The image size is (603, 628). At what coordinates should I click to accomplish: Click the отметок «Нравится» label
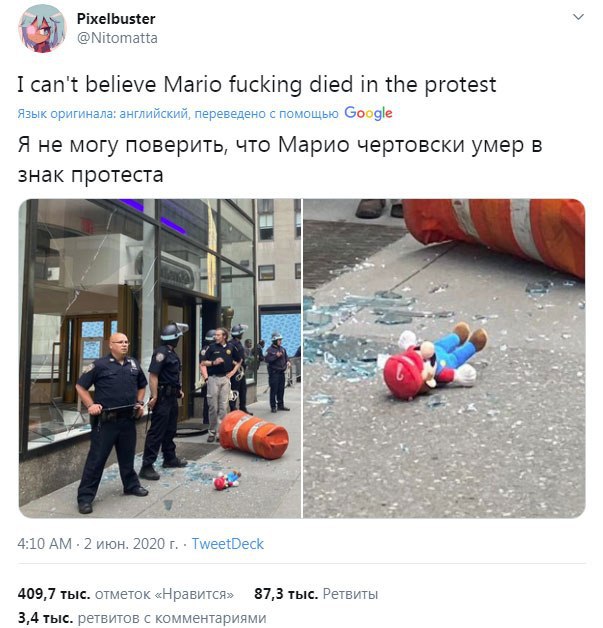[x=164, y=594]
